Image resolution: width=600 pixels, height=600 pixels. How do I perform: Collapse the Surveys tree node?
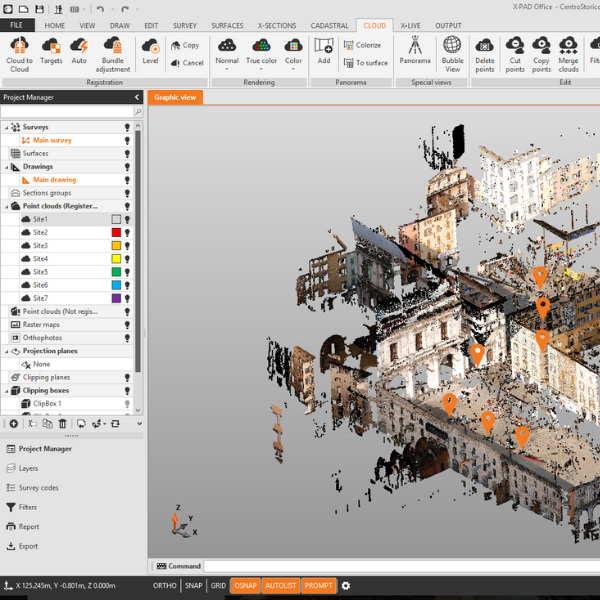[x=6, y=128]
